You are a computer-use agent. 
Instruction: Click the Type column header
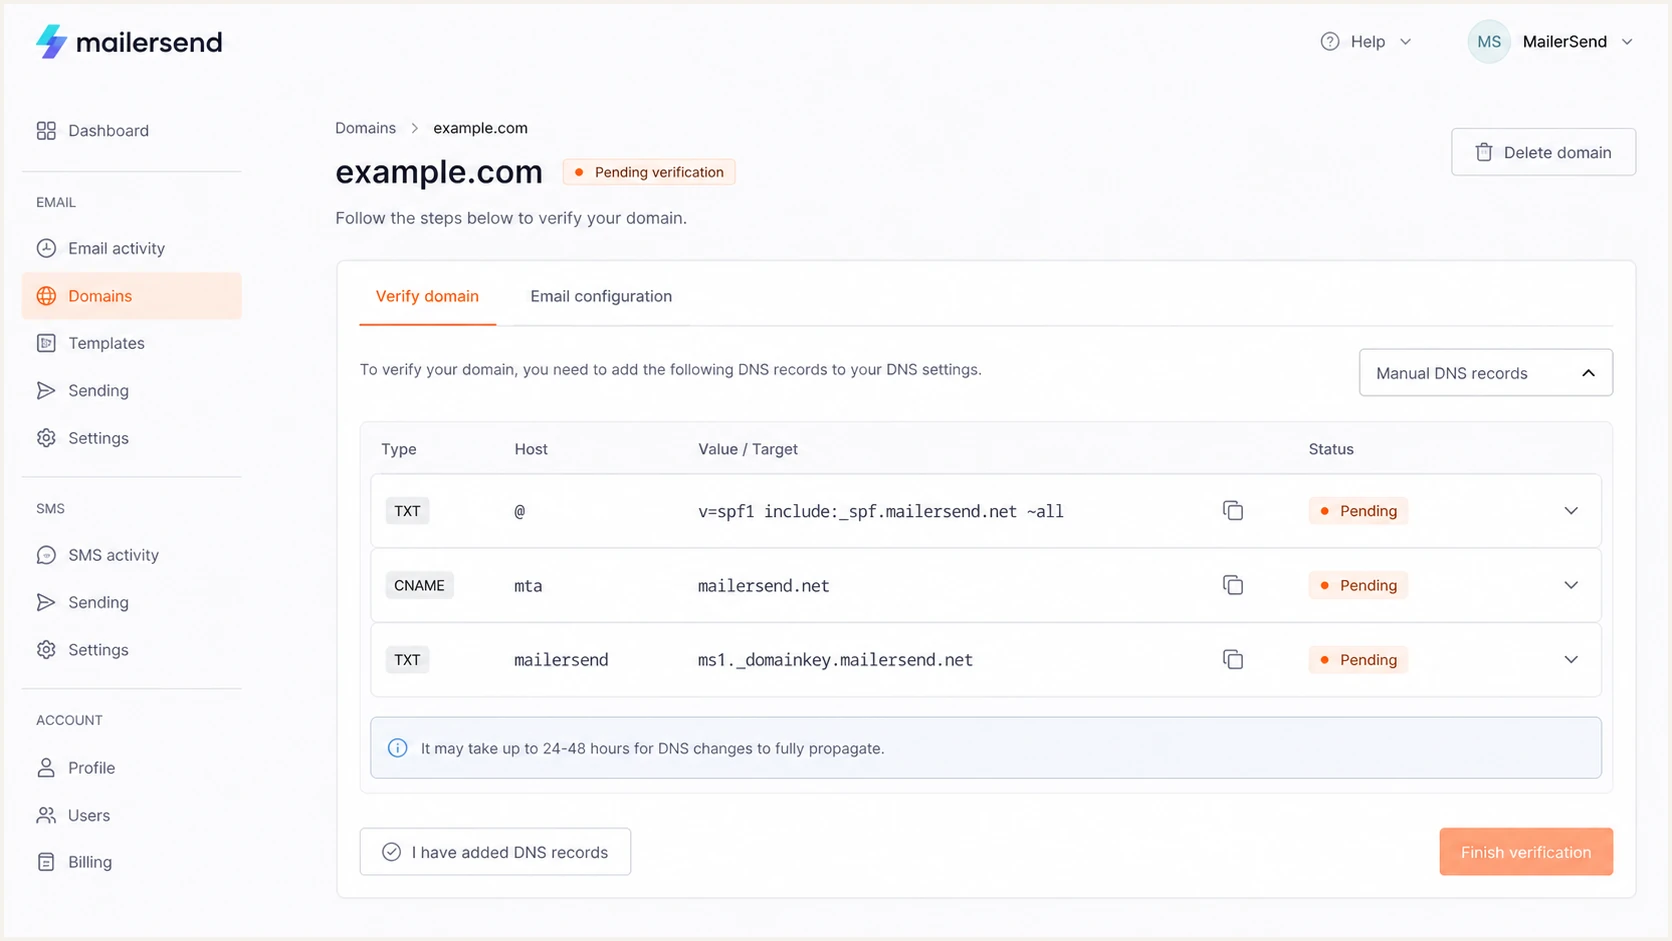pos(398,449)
